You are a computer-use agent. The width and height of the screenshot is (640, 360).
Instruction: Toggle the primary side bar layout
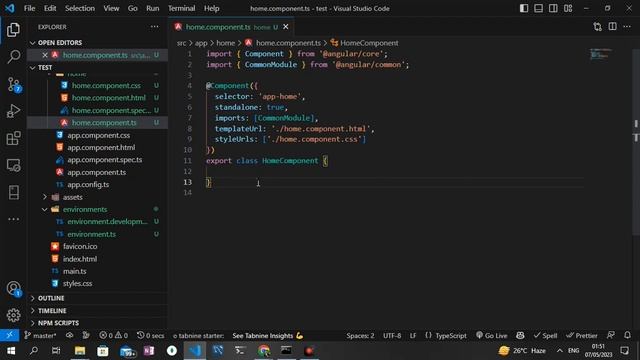(x=524, y=8)
